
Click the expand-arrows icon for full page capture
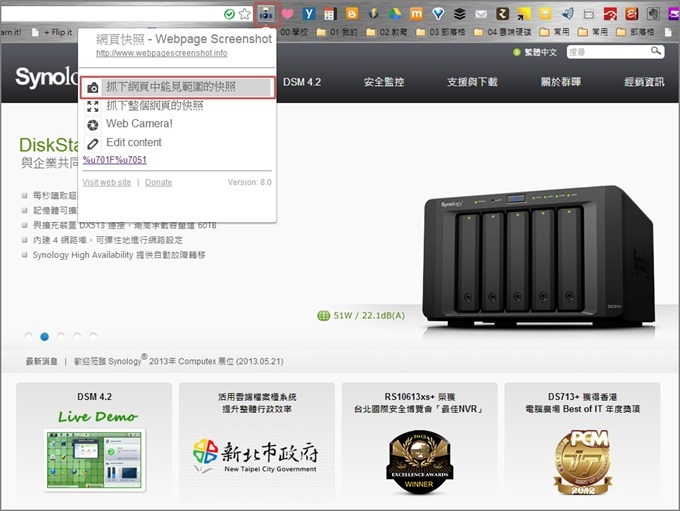pos(92,106)
